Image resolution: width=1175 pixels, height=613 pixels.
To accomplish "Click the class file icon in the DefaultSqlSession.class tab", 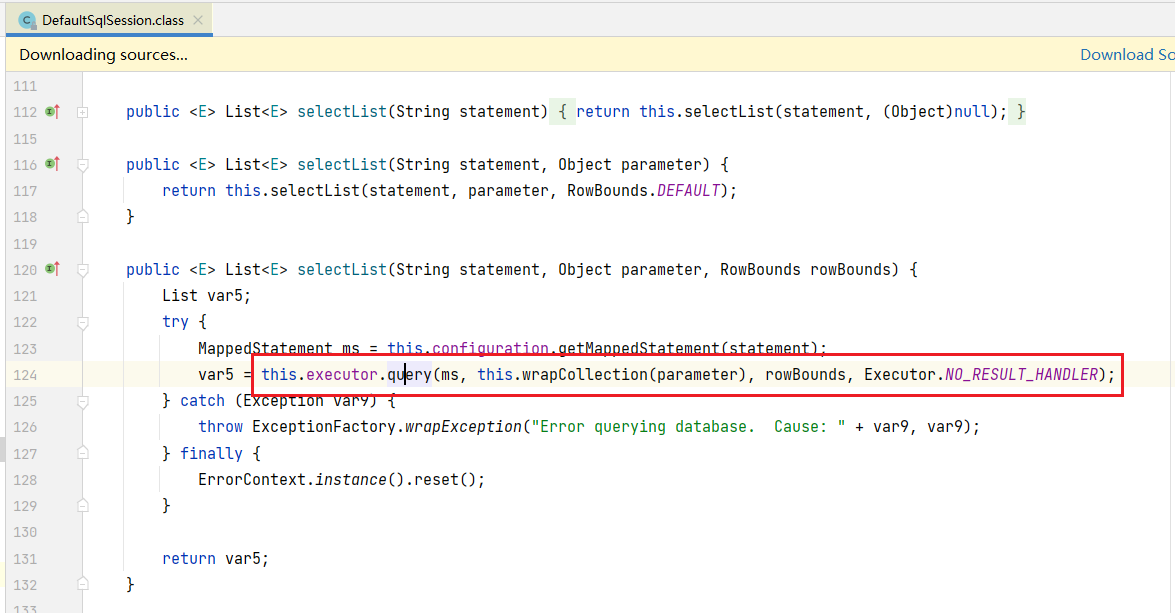I will [28, 20].
